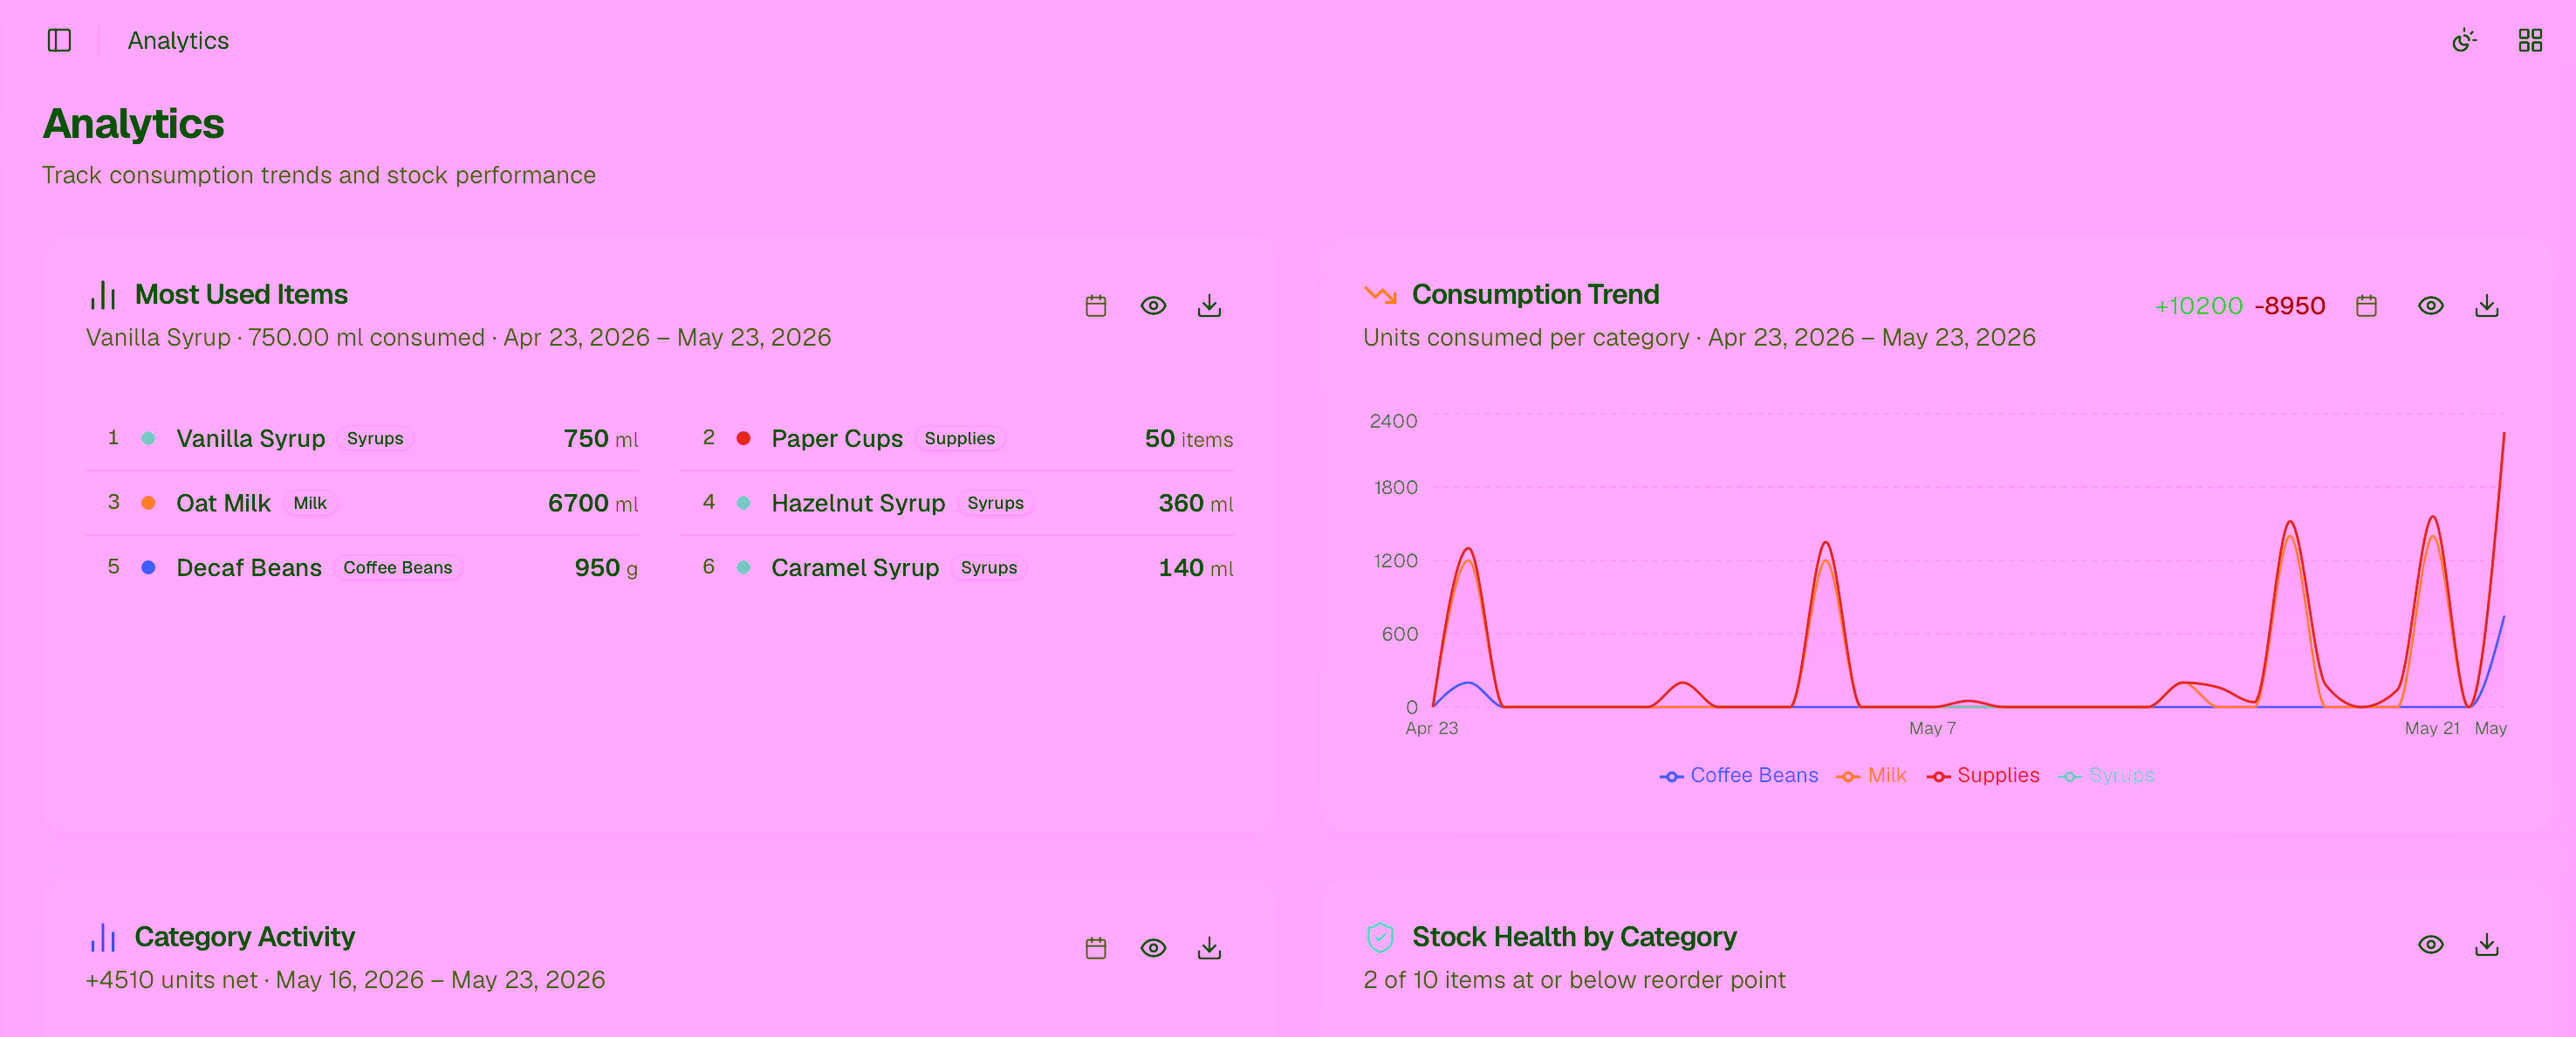The width and height of the screenshot is (2576, 1037).
Task: Click blue color dot for Decaf Beans
Action: pyautogui.click(x=148, y=567)
